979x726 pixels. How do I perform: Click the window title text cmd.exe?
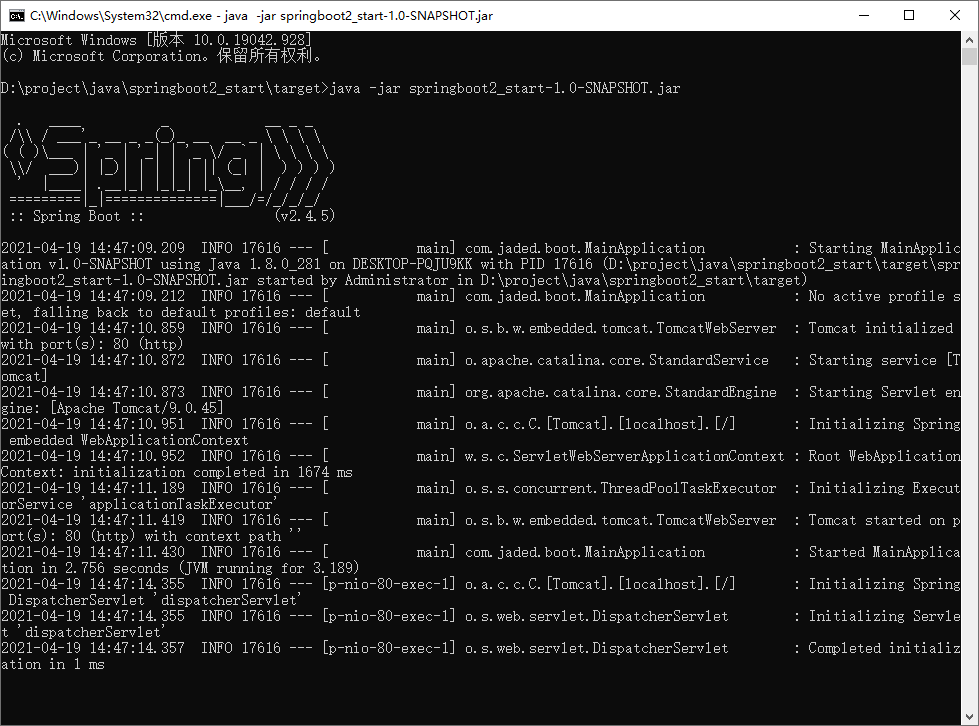coord(261,16)
